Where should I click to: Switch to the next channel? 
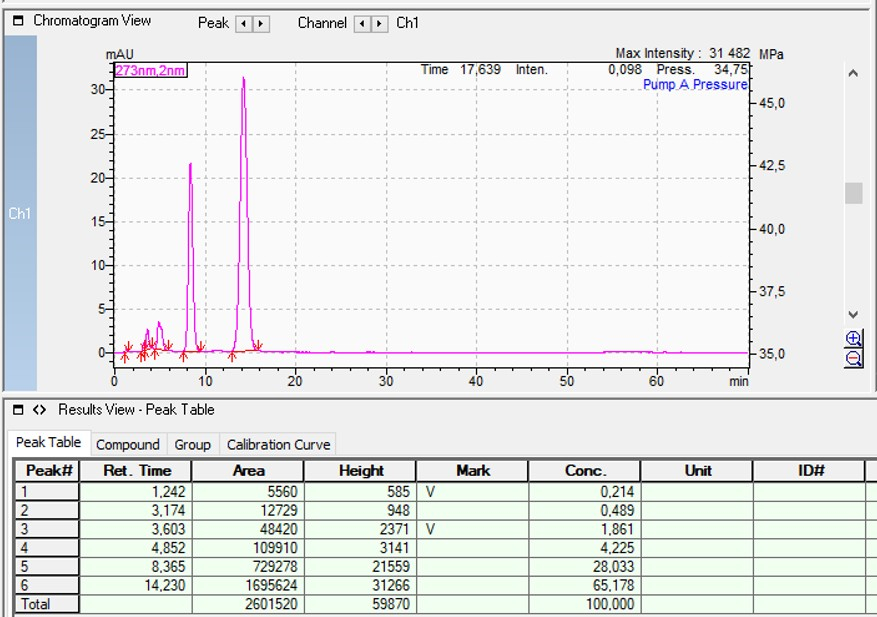(380, 23)
